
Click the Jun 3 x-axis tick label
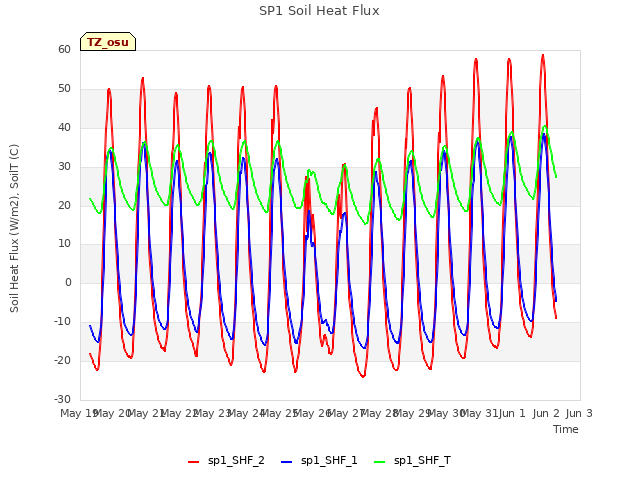click(579, 413)
